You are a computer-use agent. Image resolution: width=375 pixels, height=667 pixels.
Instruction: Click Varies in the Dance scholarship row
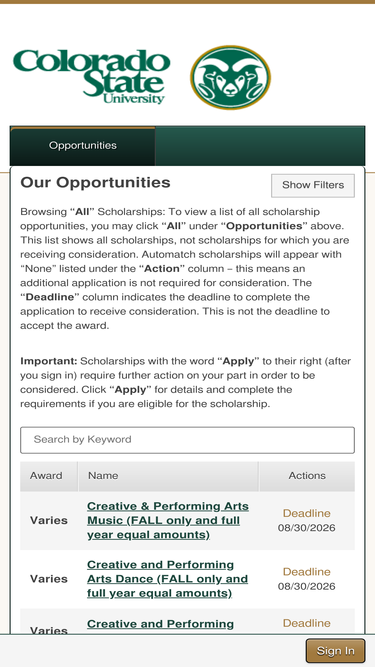tap(48, 579)
